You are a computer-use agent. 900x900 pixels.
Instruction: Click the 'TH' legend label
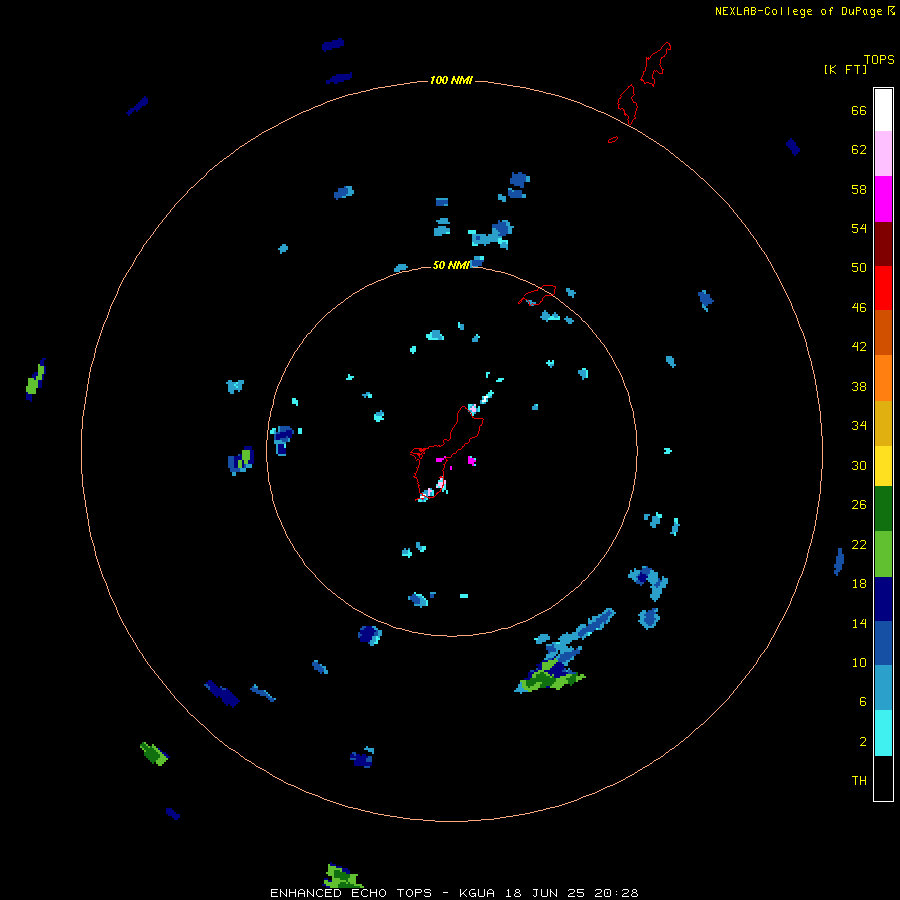pos(859,780)
